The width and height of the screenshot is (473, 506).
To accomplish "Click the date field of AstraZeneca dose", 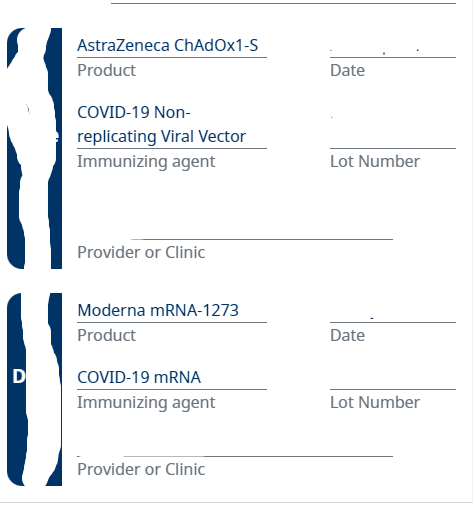I will pos(393,47).
